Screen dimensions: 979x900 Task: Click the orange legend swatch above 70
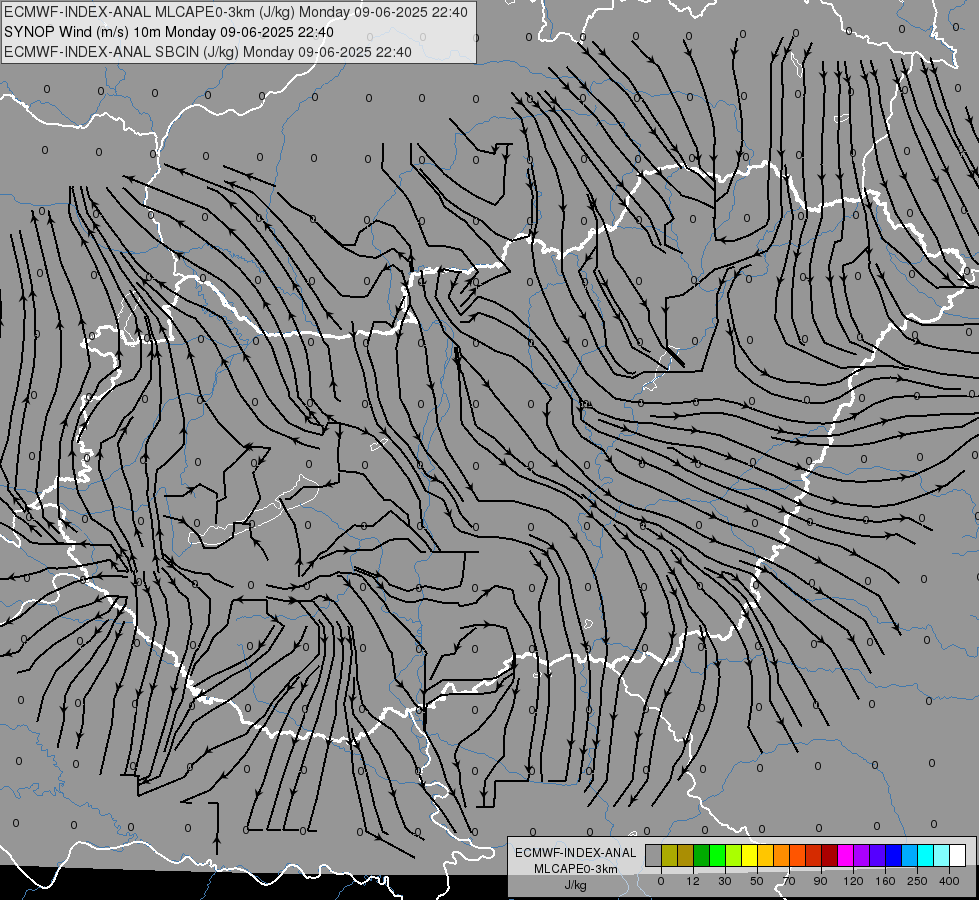pos(782,855)
